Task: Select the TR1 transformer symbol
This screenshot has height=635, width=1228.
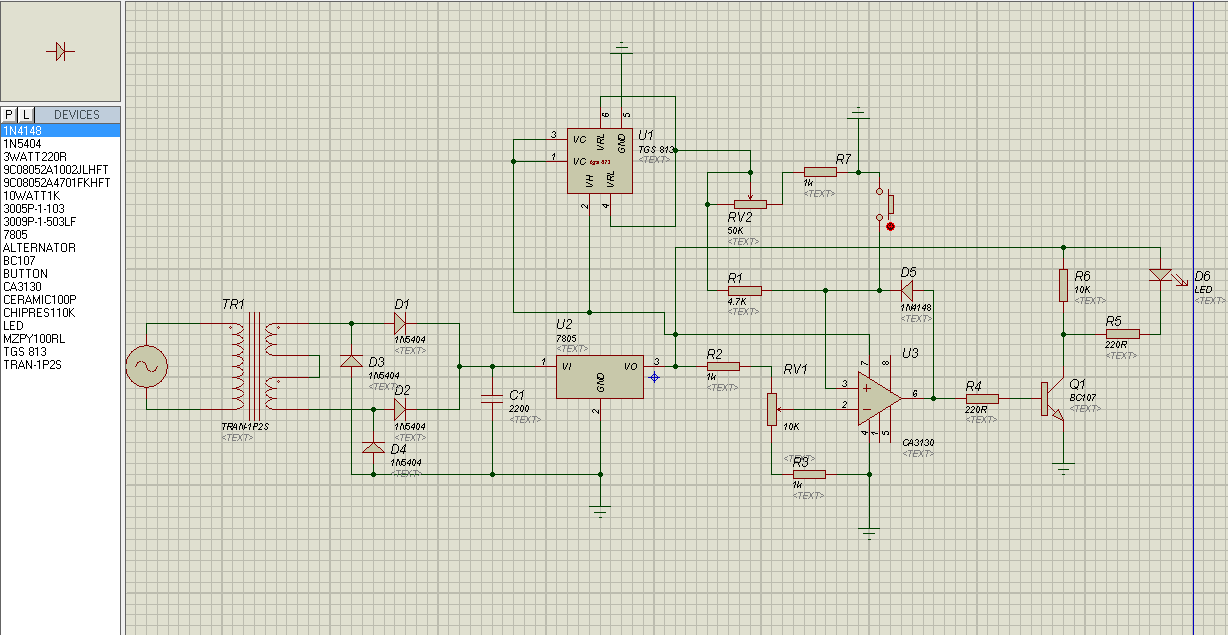Action: pyautogui.click(x=253, y=367)
